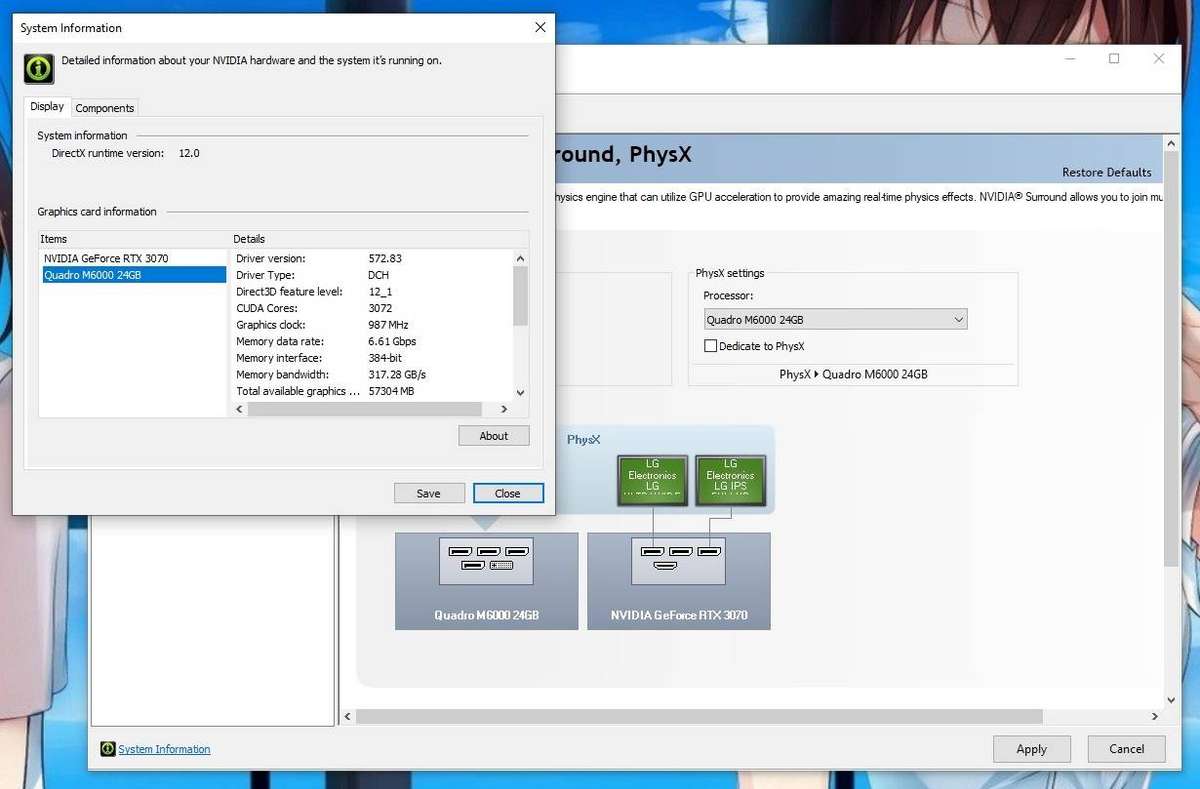
Task: Click the Restore Defaults link
Action: pos(1106,172)
